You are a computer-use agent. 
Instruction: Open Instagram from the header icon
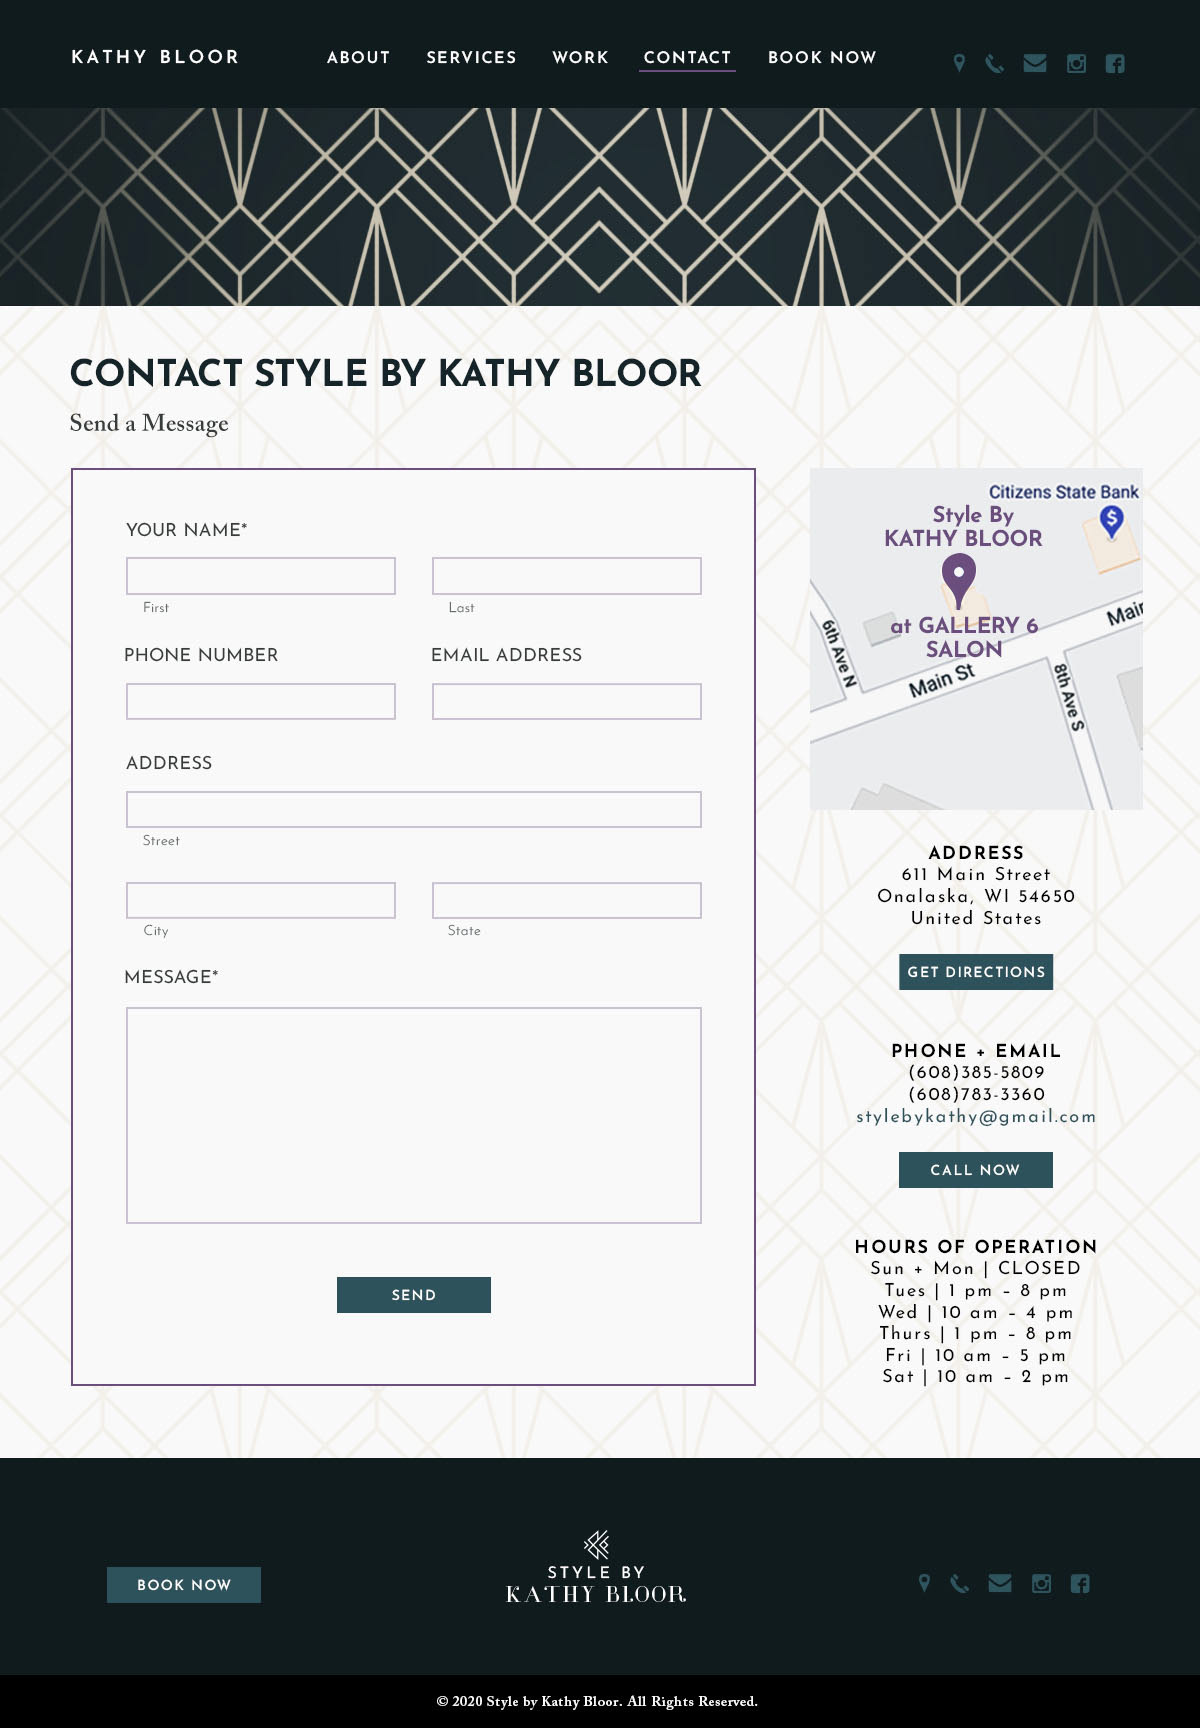point(1076,64)
